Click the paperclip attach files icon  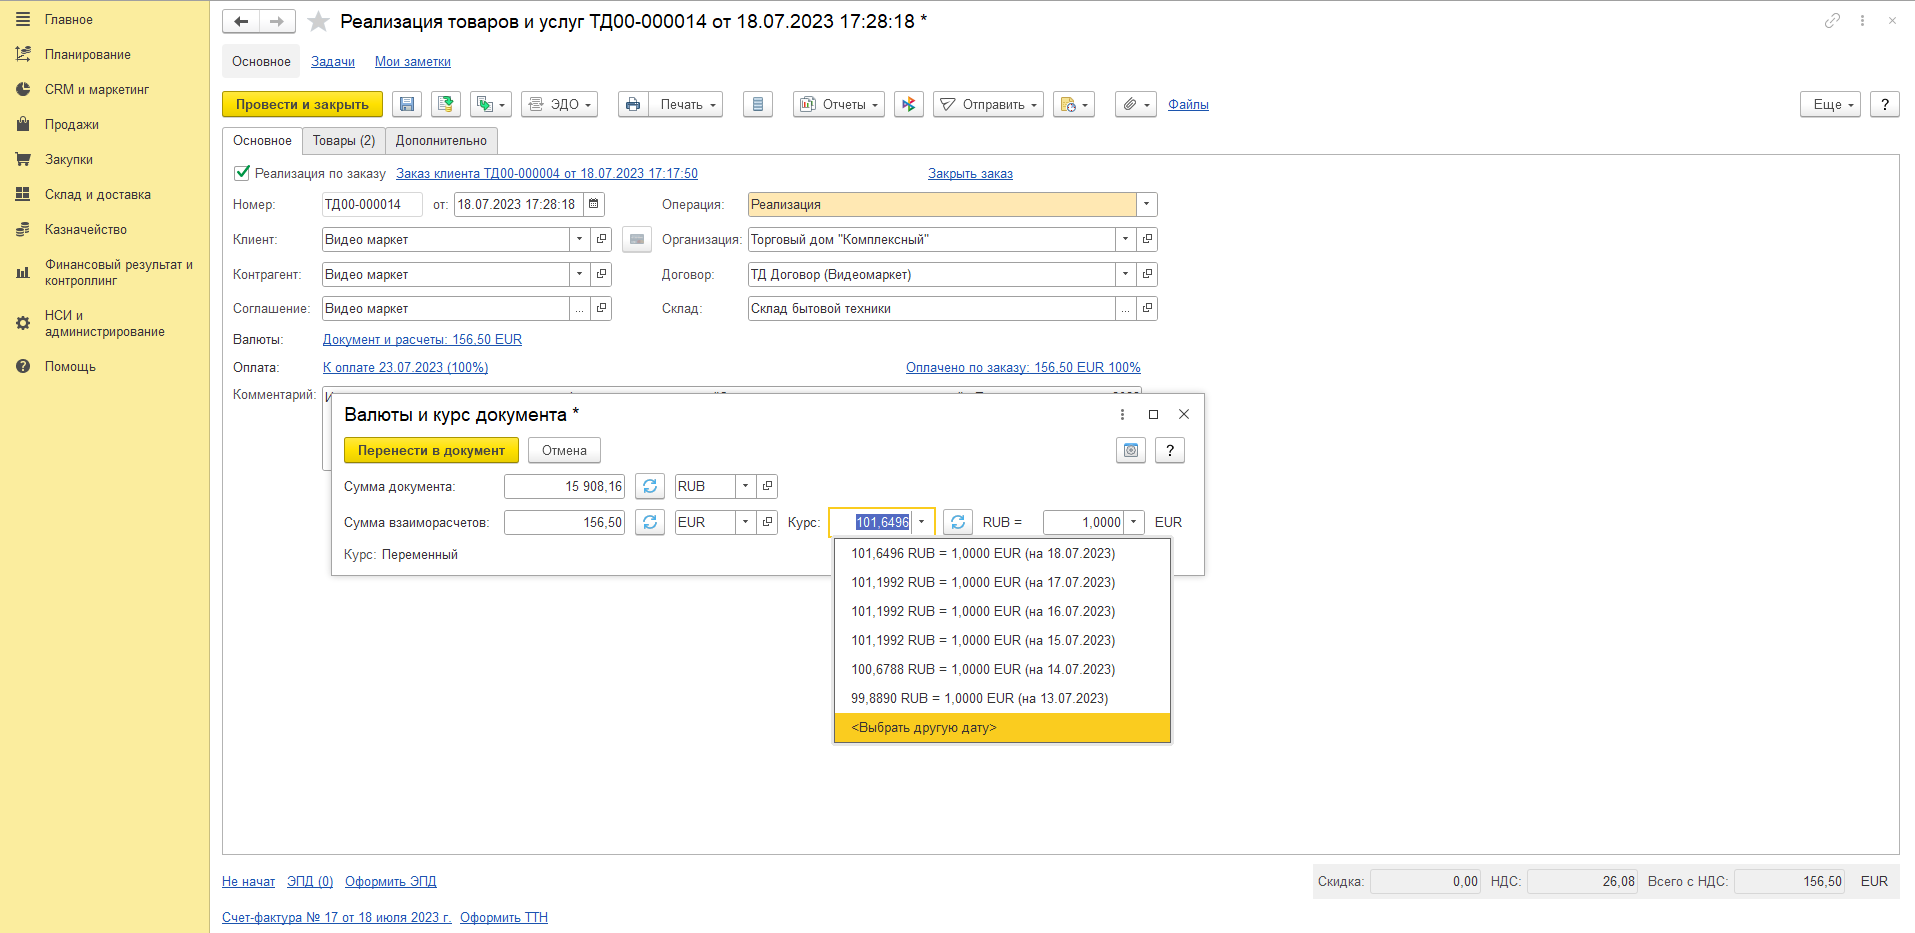[x=1136, y=104]
